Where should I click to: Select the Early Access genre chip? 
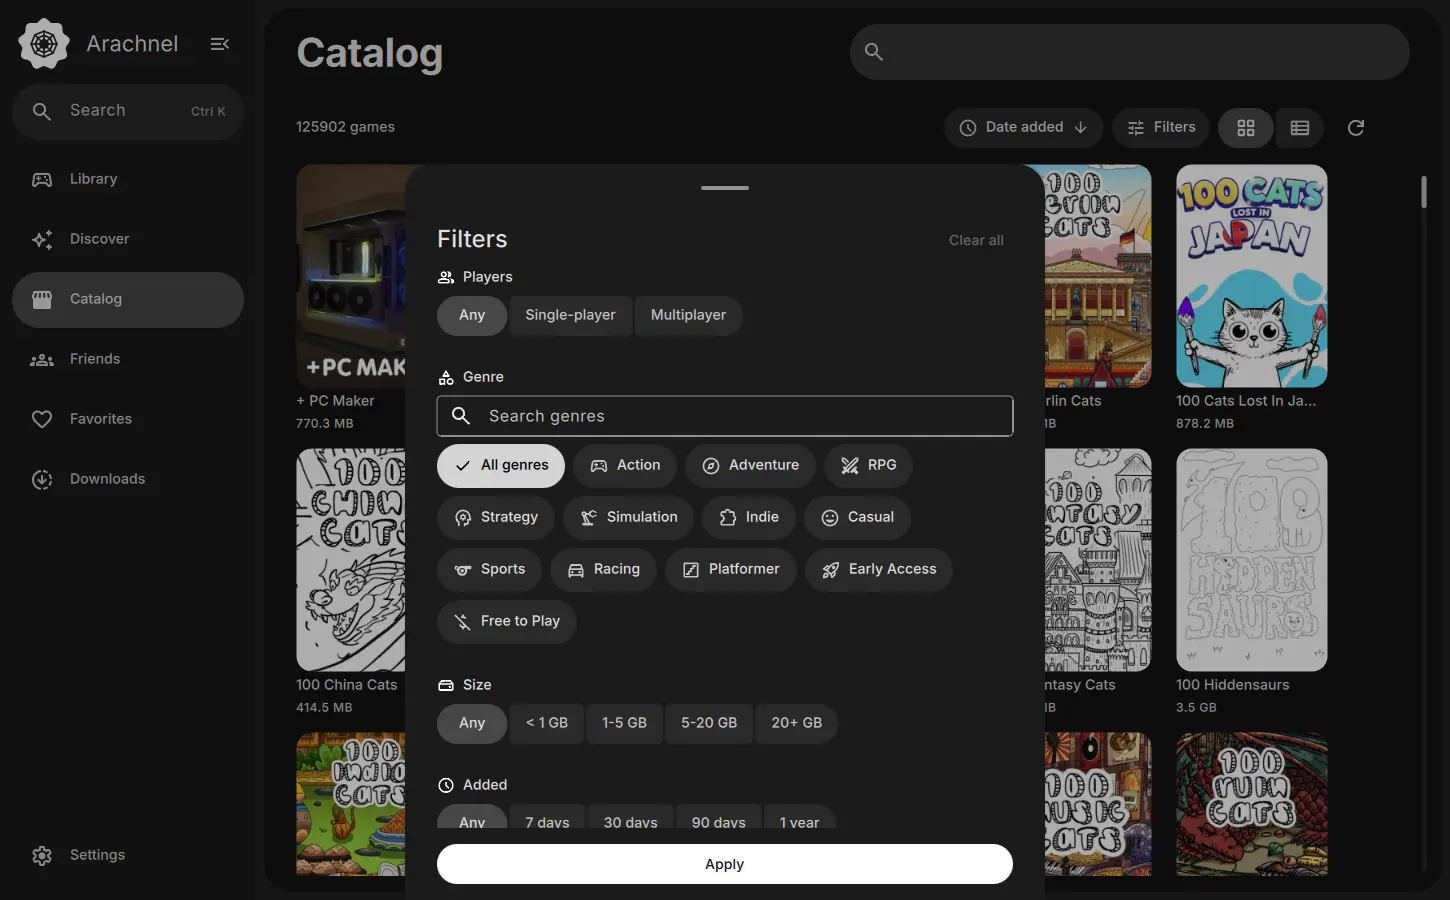879,569
